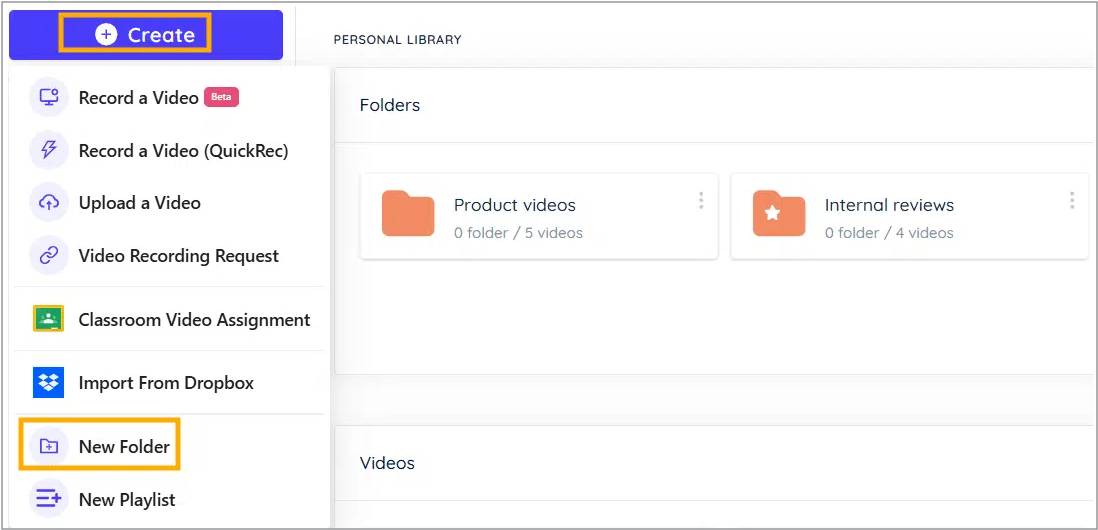Click the lightning bolt QuickRec icon

48,151
